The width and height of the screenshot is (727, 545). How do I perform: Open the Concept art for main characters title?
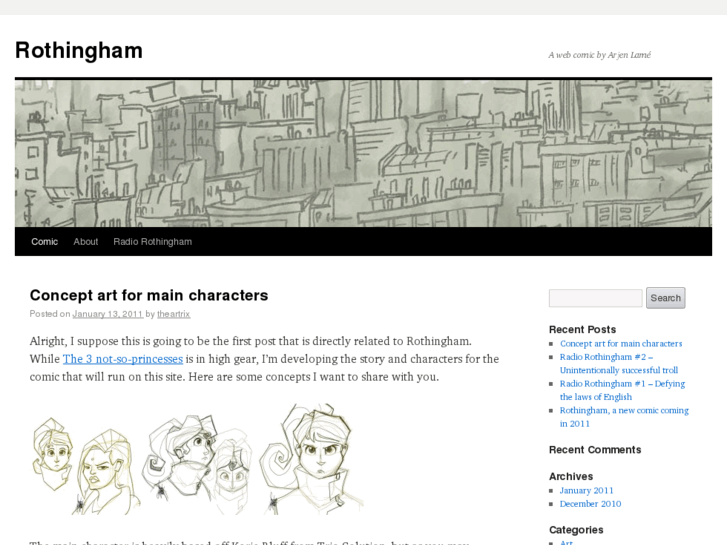[149, 295]
